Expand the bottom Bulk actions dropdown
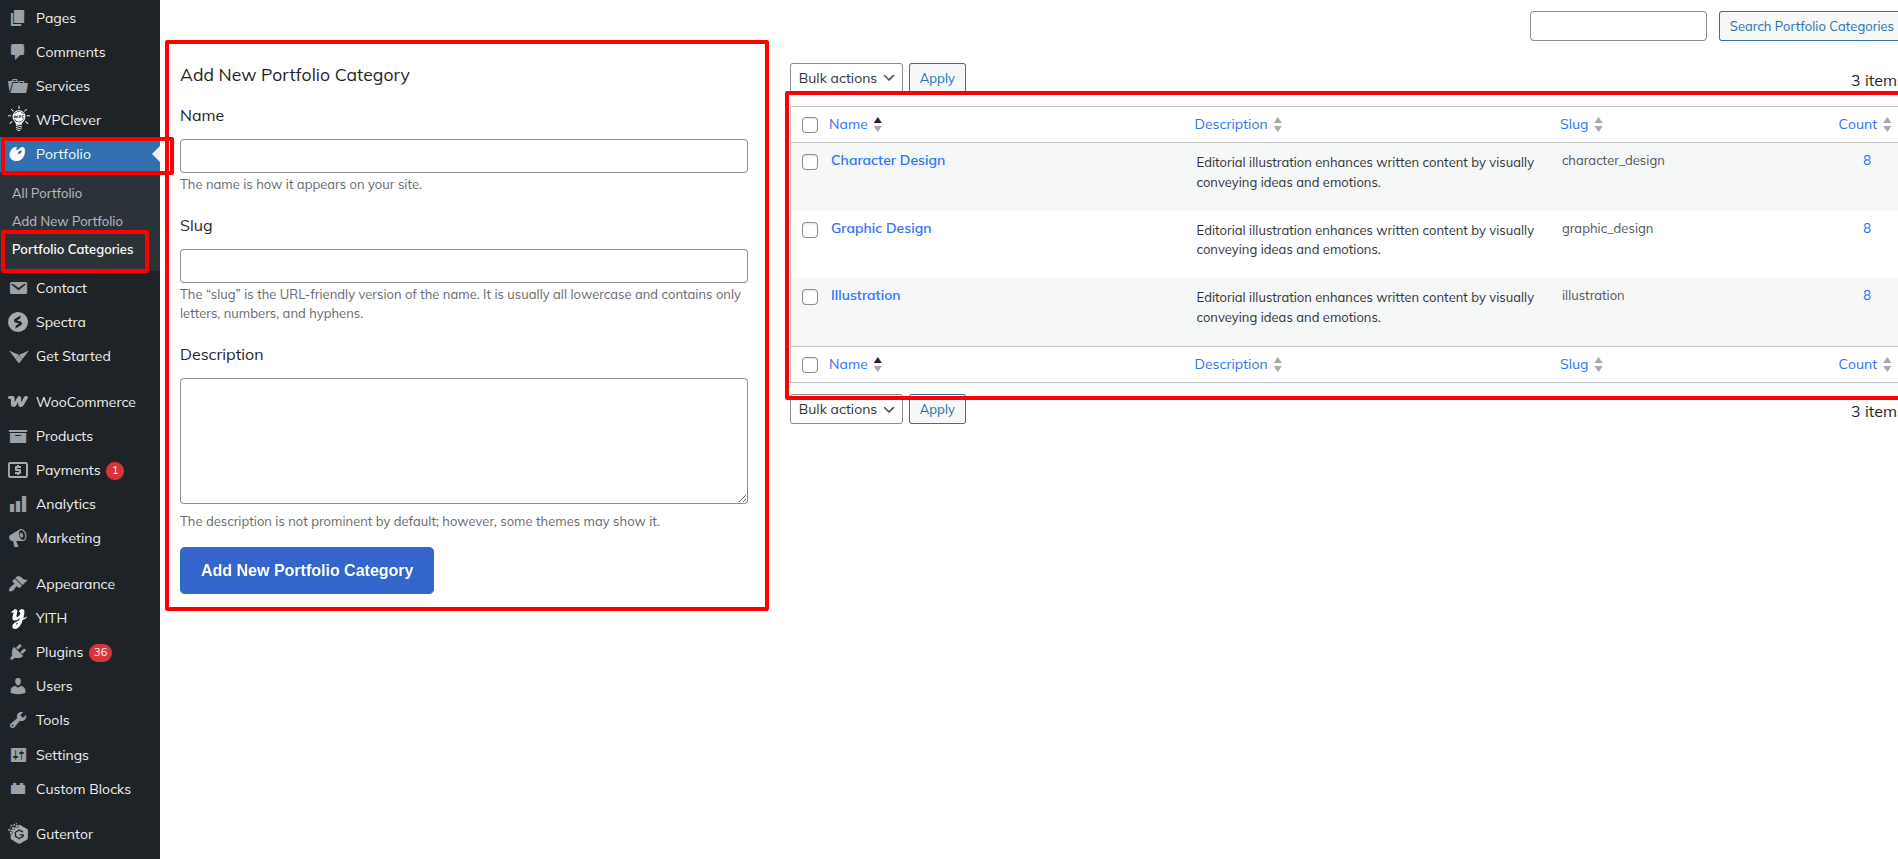 846,409
